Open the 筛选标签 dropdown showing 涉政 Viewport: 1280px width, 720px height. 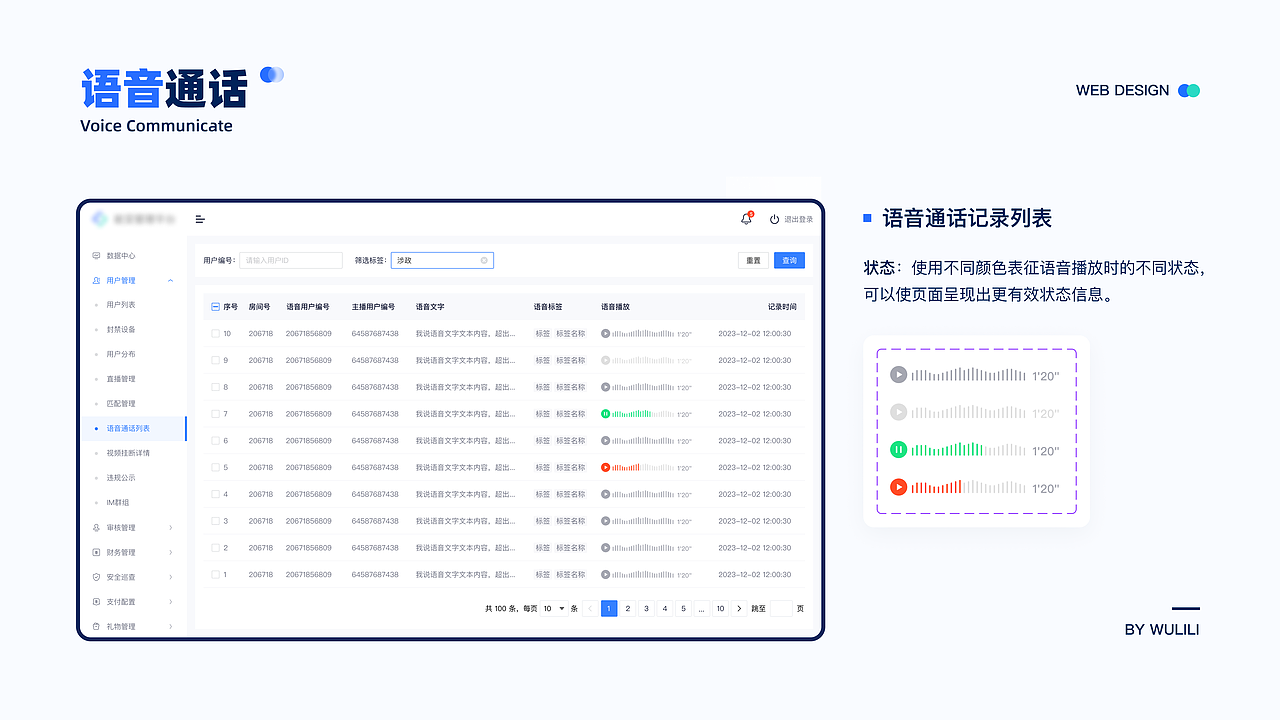(442, 260)
